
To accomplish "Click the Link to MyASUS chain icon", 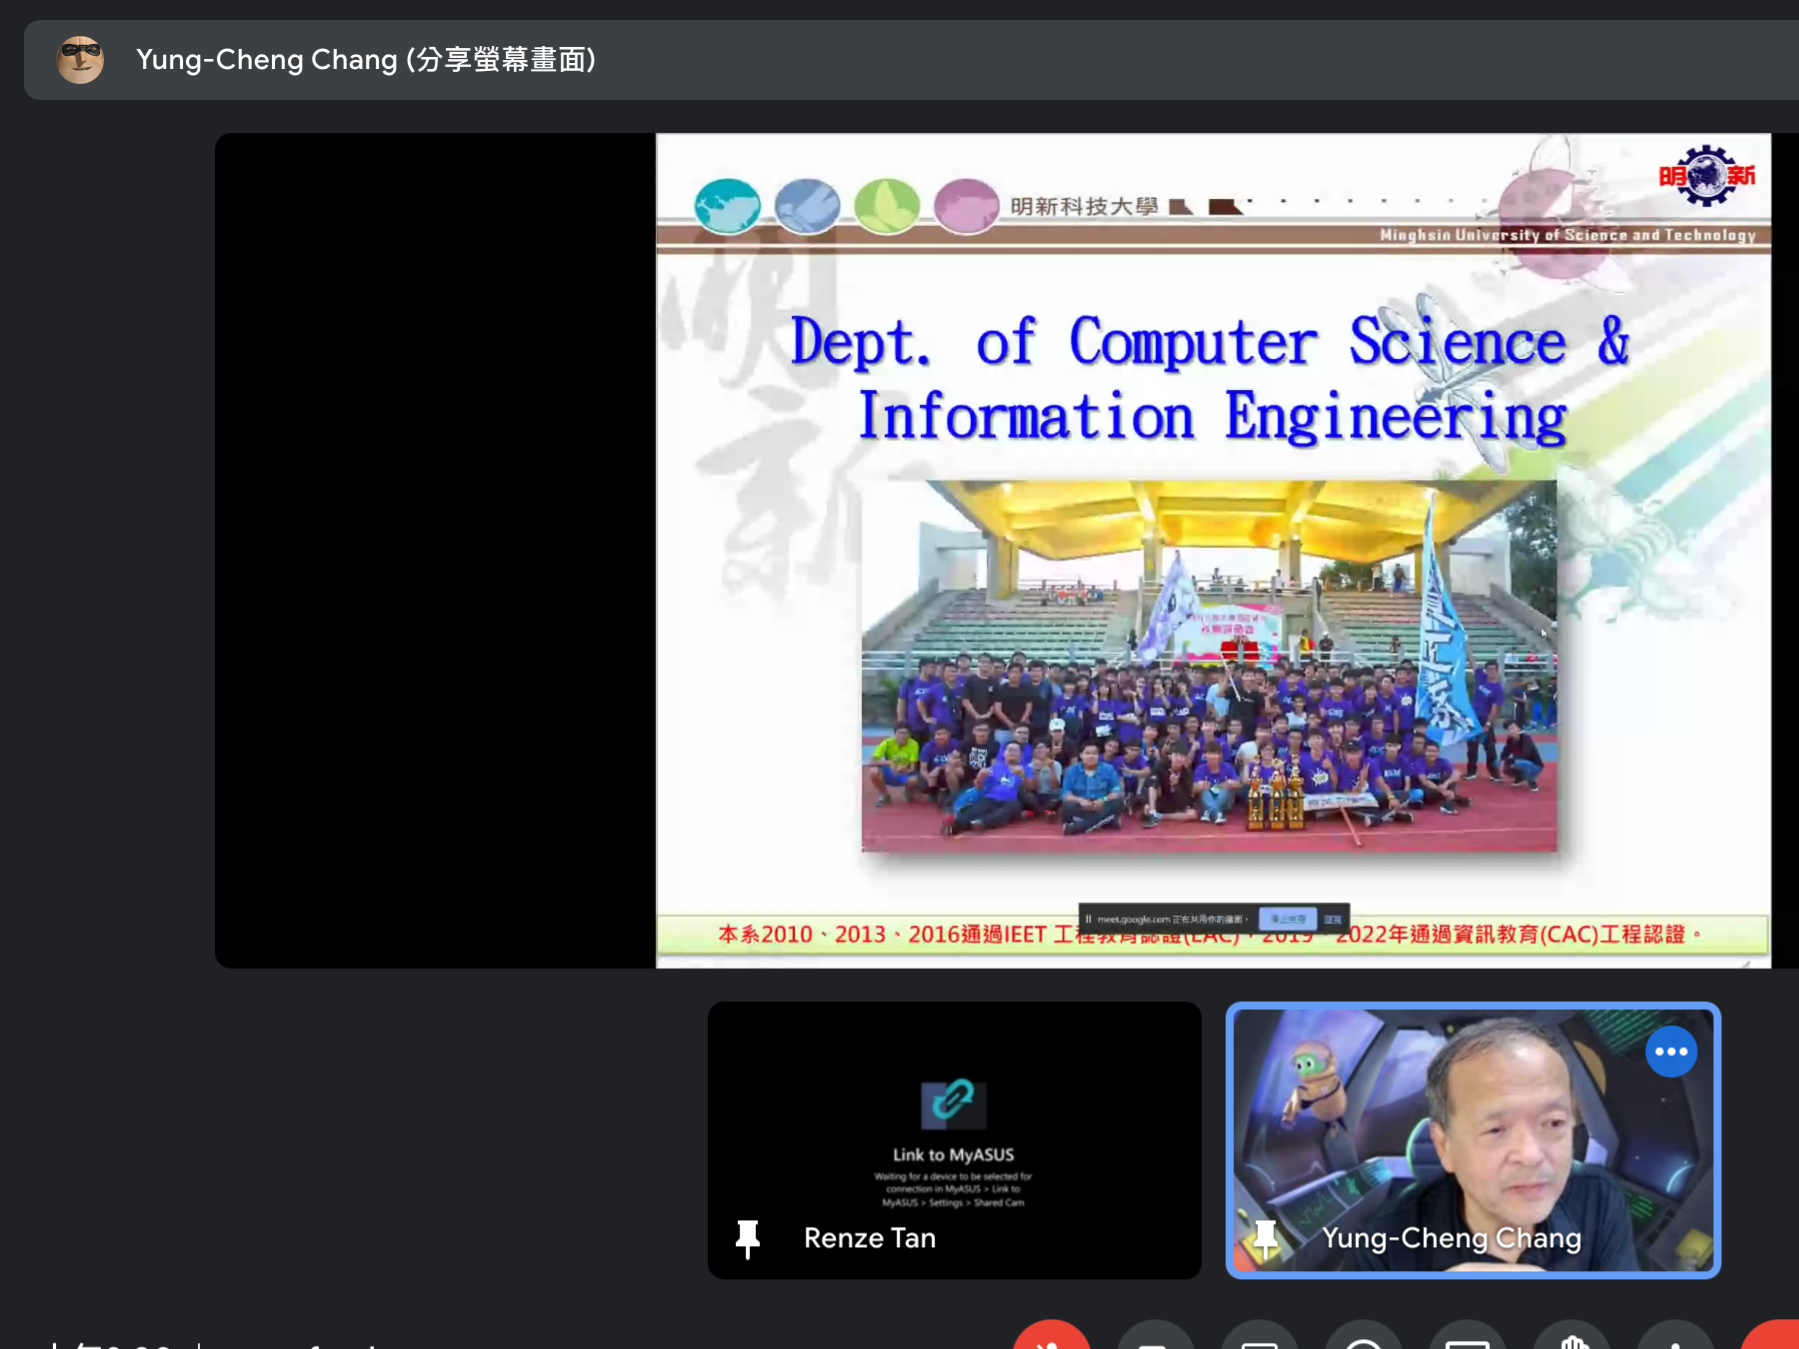I will pyautogui.click(x=953, y=1102).
